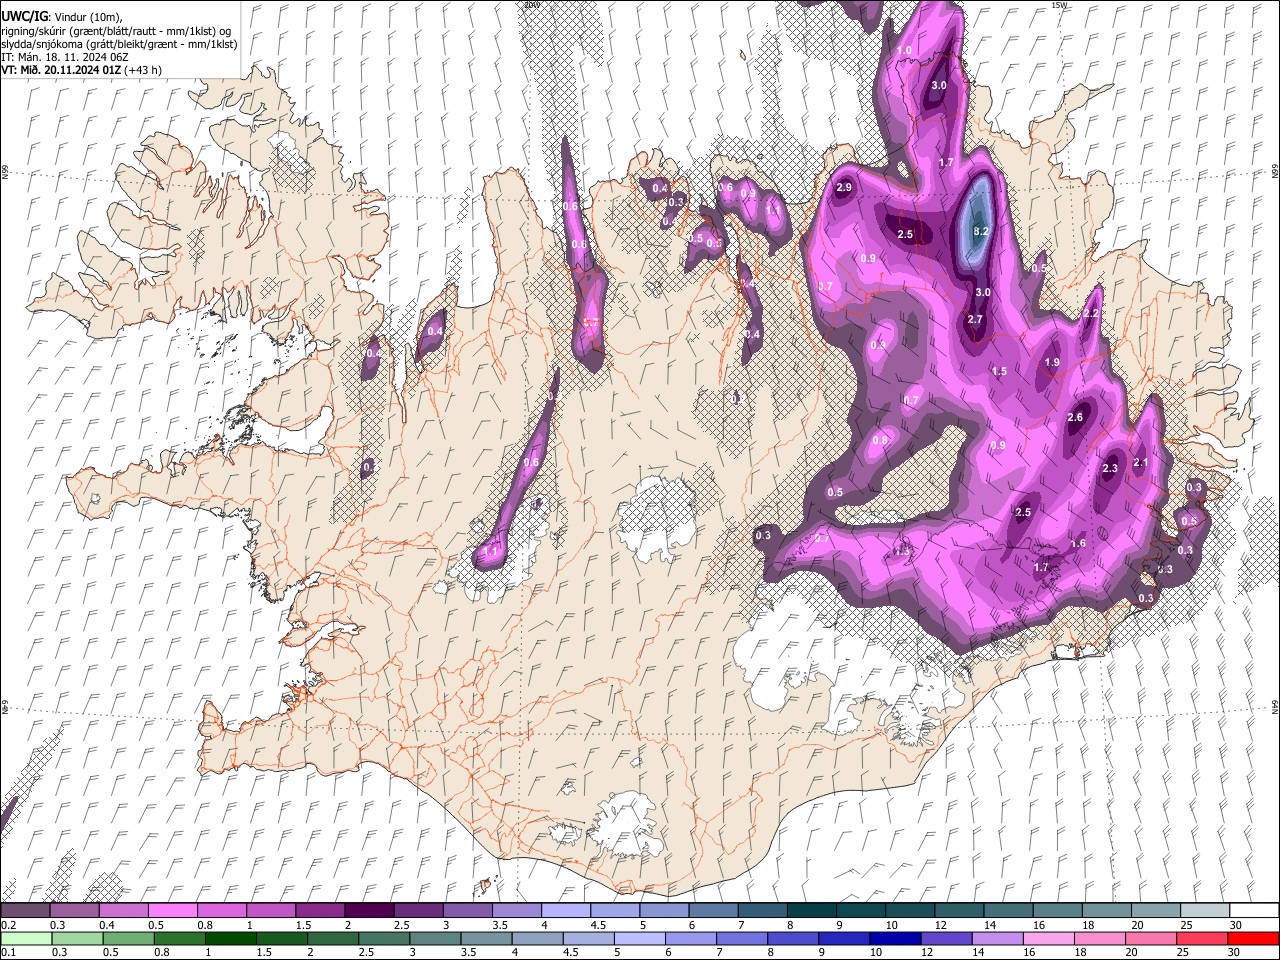The image size is (1280, 960).
Task: Click the 2.7 value below 3.0
Action: 976,319
